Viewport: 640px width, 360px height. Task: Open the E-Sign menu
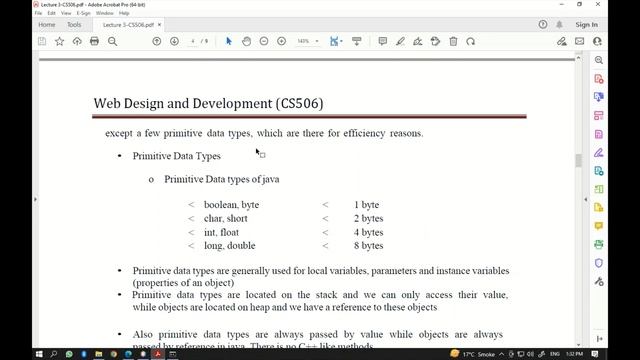(x=84, y=13)
